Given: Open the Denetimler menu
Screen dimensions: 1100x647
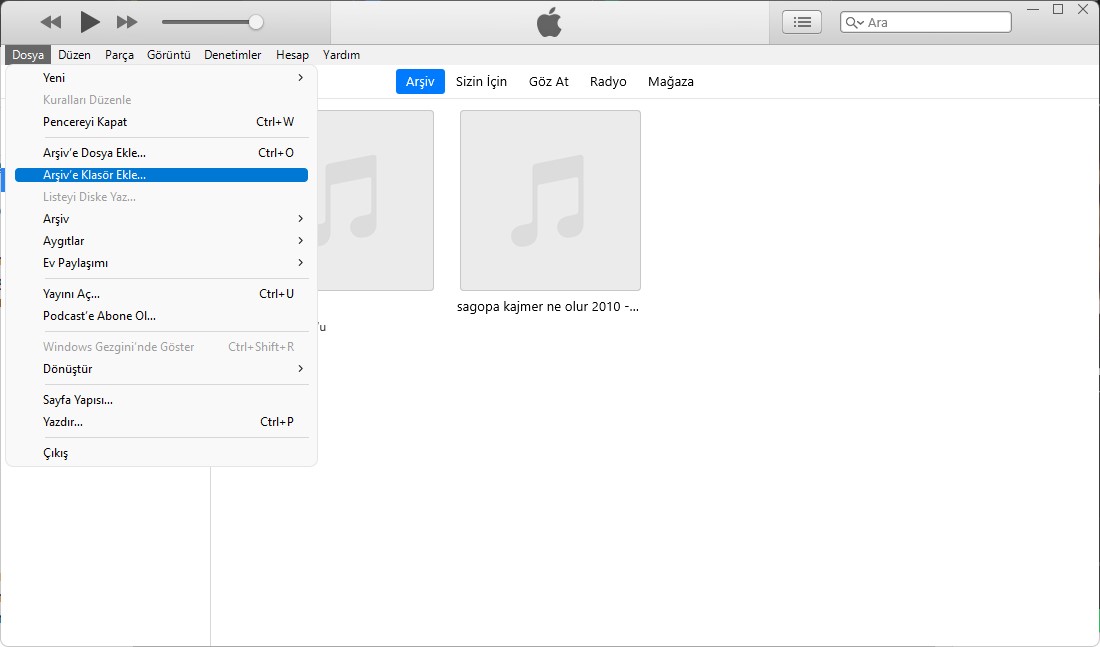Looking at the screenshot, I should pos(232,55).
